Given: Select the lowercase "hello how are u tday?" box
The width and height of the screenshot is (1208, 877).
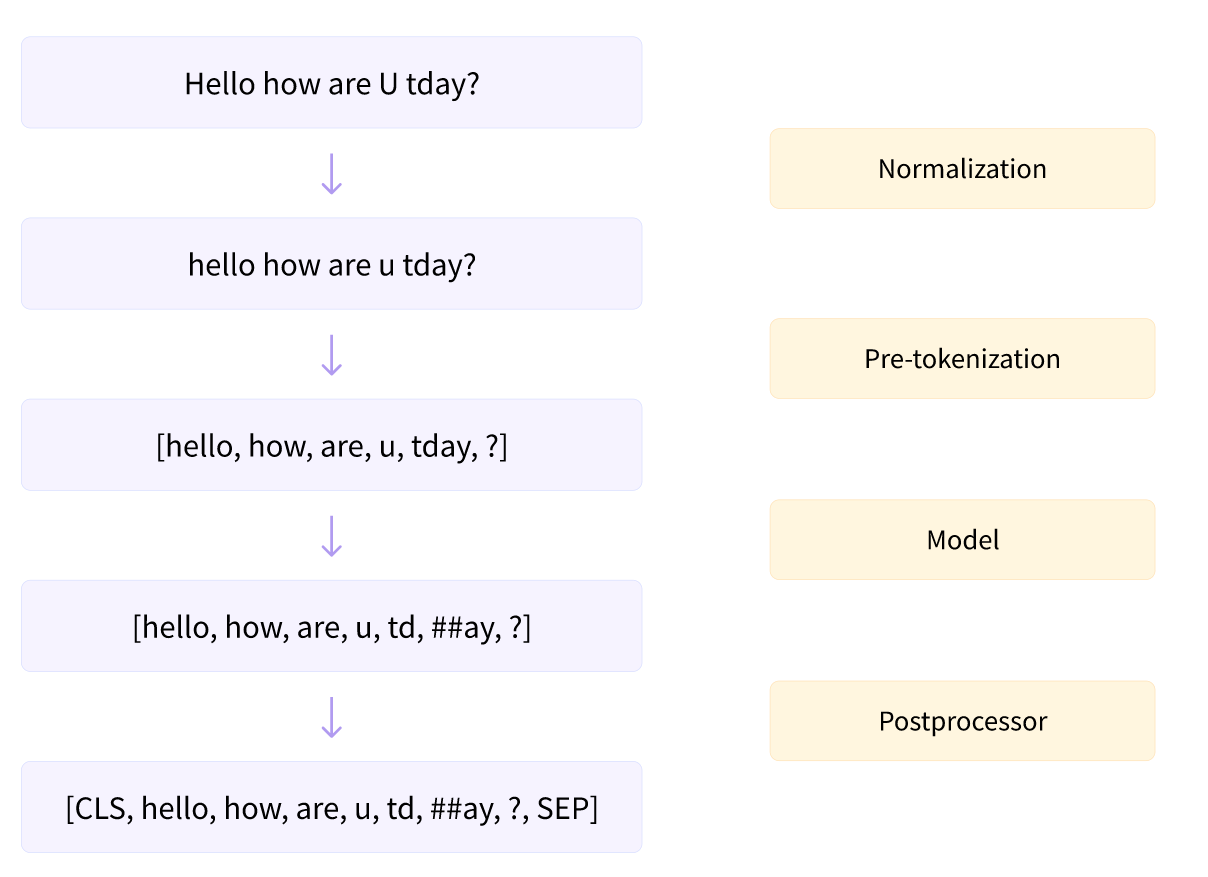Looking at the screenshot, I should click(x=331, y=264).
